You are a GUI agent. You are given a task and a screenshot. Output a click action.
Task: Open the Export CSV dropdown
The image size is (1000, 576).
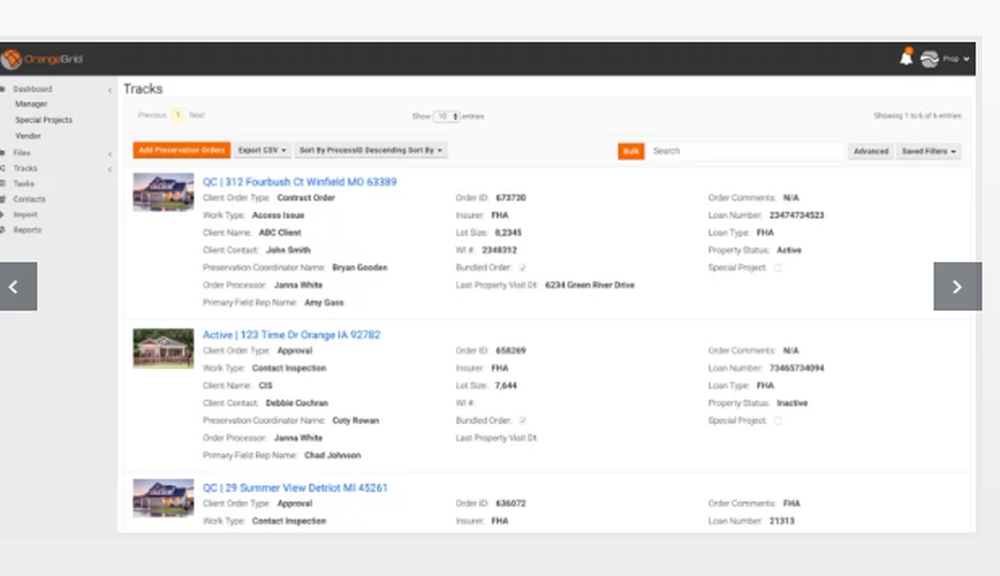point(262,151)
